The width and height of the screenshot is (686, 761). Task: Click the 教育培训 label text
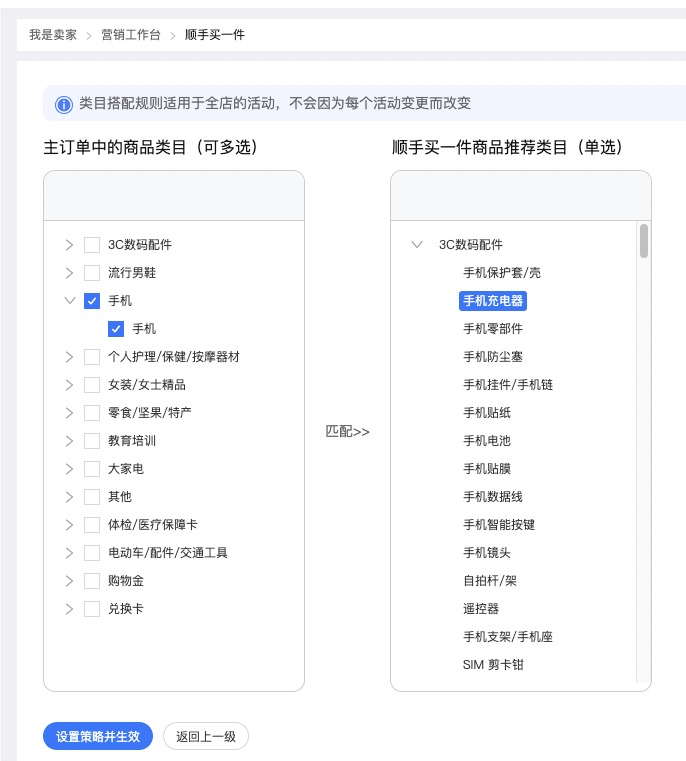pyautogui.click(x=132, y=441)
